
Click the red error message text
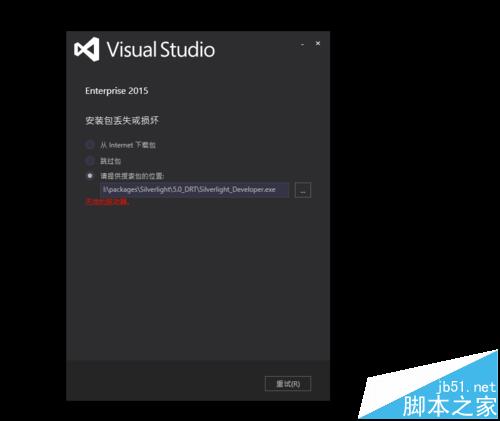pos(107,201)
